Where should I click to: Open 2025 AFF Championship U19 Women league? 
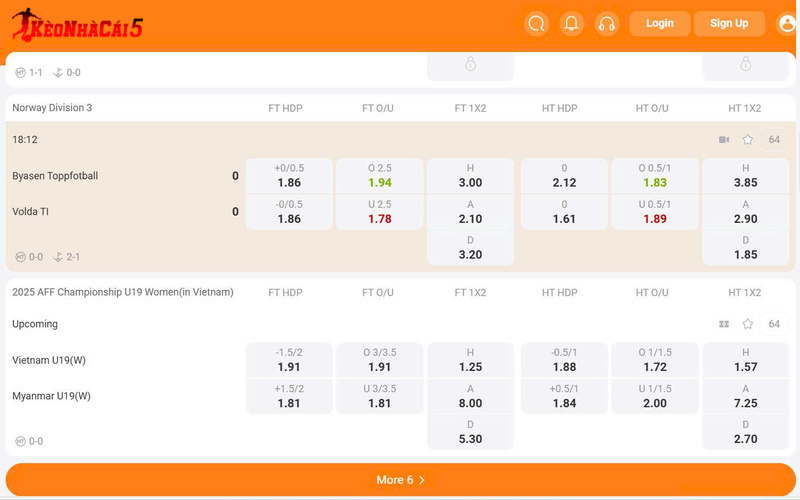(x=122, y=292)
